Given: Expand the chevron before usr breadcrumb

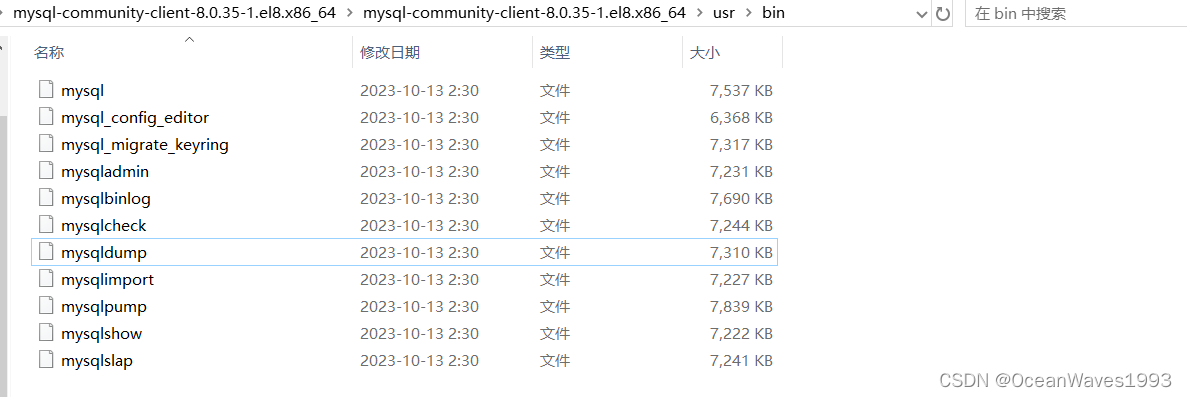Looking at the screenshot, I should [699, 14].
